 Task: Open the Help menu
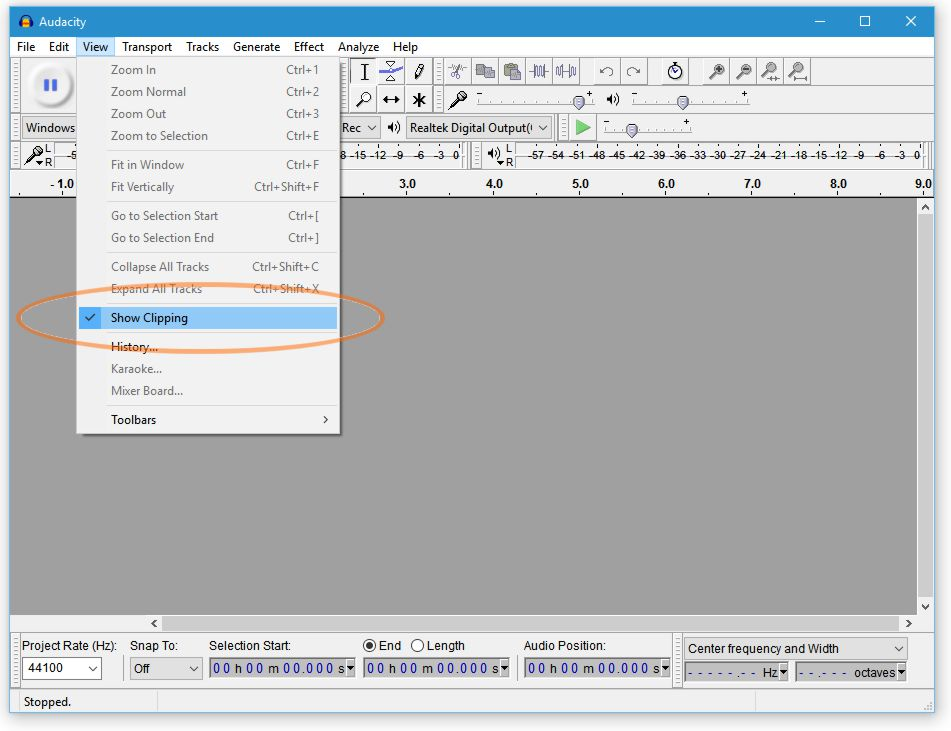pyautogui.click(x=405, y=47)
